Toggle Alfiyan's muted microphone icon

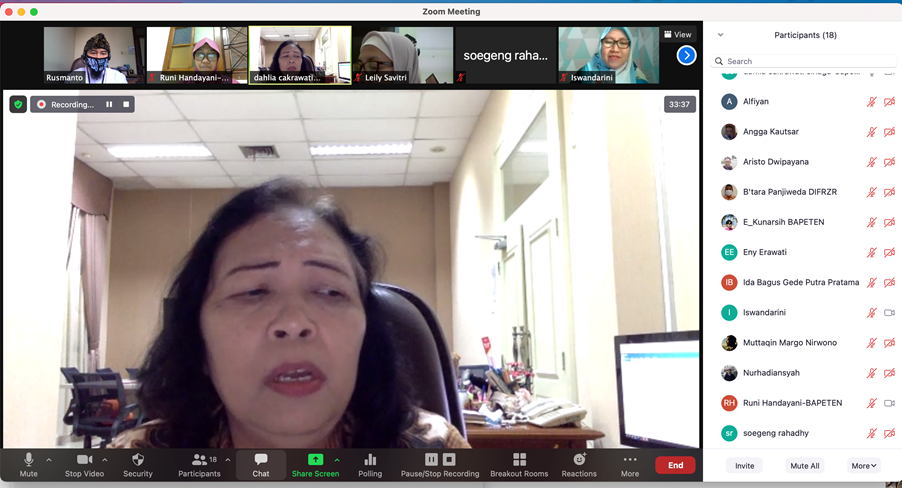[872, 102]
